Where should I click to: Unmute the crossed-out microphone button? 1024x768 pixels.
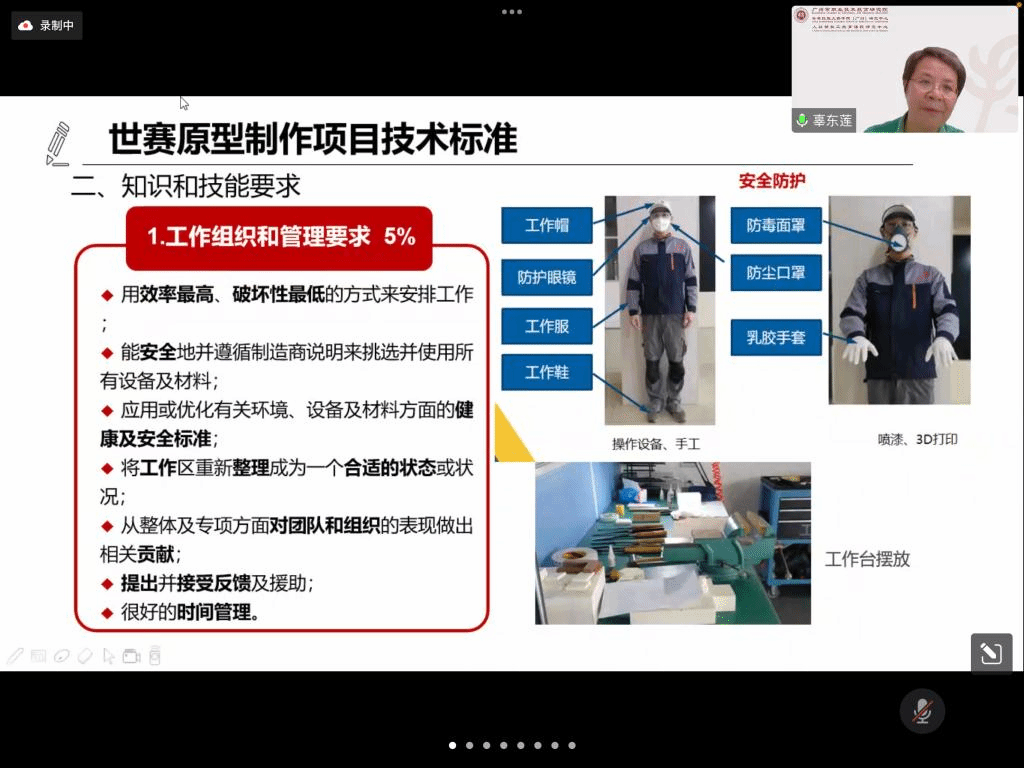coord(922,711)
